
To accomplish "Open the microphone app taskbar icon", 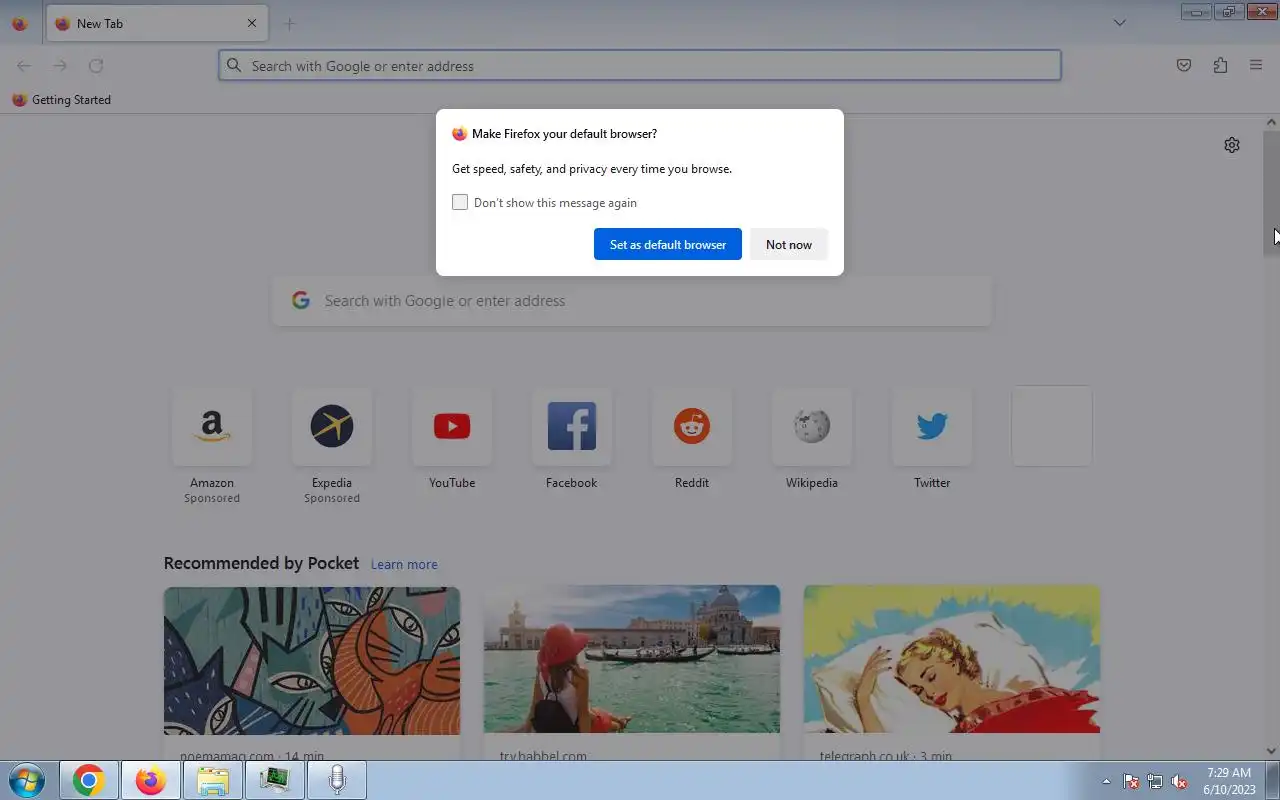I will (x=337, y=780).
